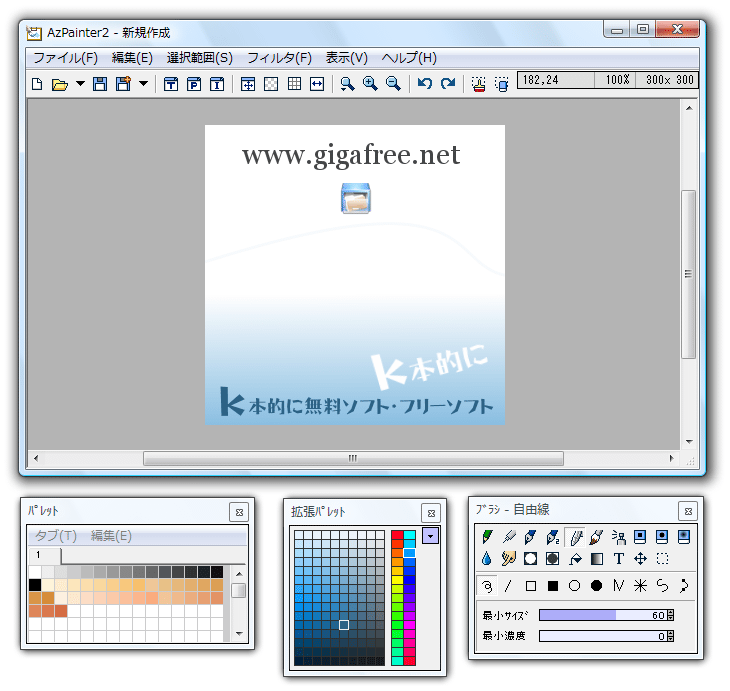Select the gray airbrush pen tool

tap(509, 537)
